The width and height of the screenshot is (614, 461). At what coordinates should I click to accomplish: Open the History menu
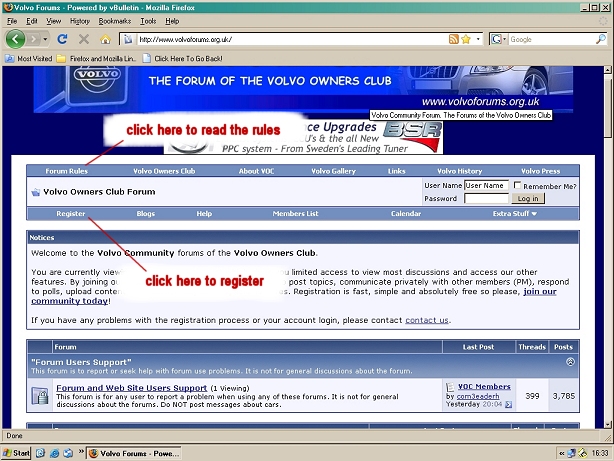(80, 21)
